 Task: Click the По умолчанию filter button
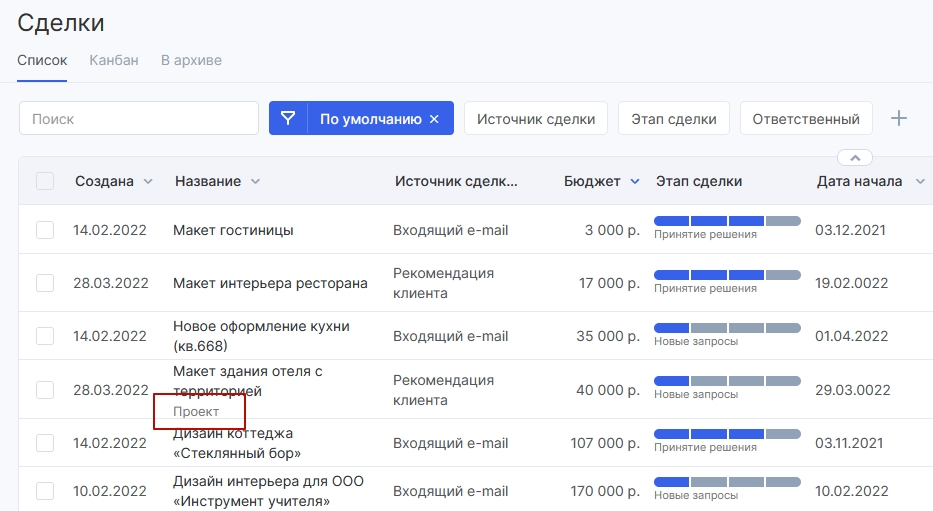[370, 119]
